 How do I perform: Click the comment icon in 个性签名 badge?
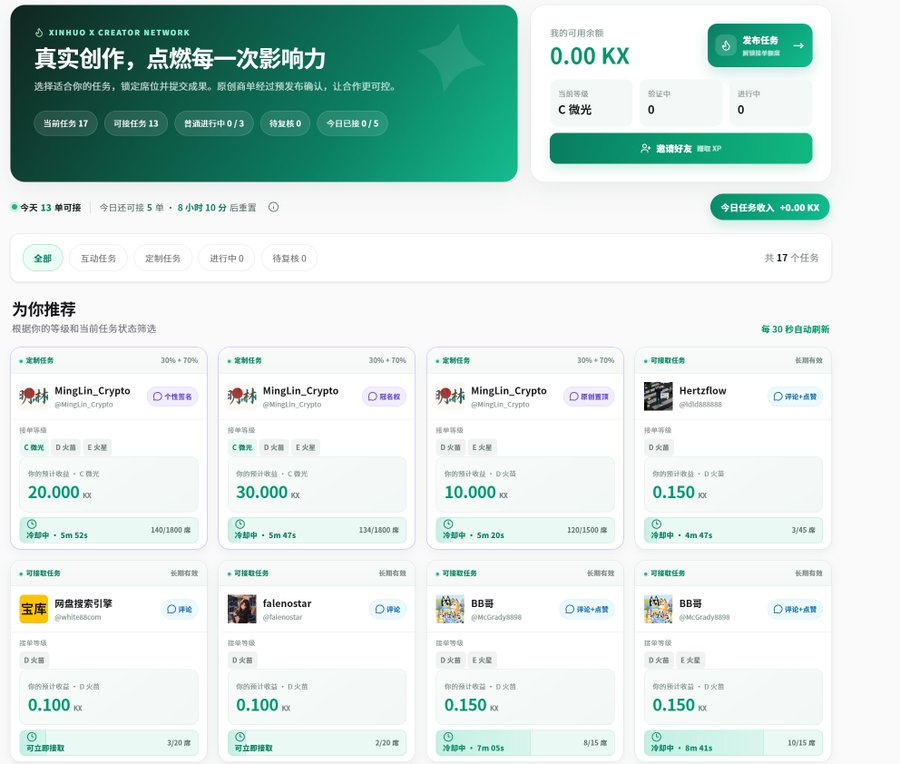[158, 397]
